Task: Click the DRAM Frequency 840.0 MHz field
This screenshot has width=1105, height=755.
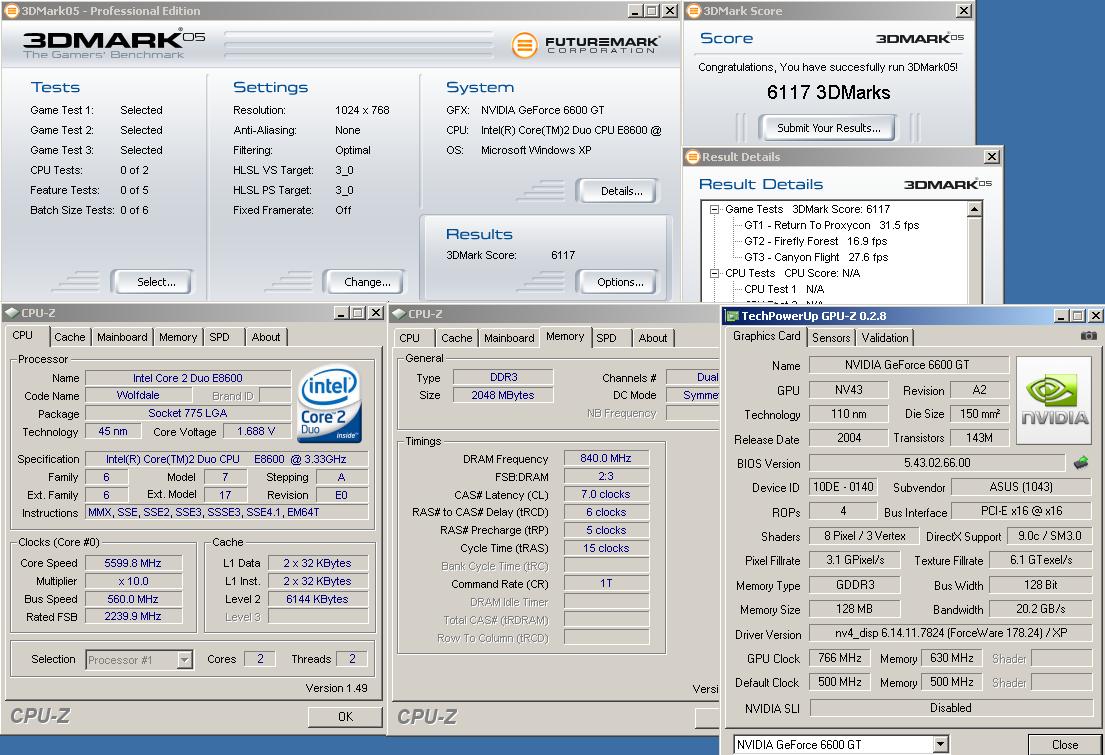Action: pyautogui.click(x=606, y=458)
